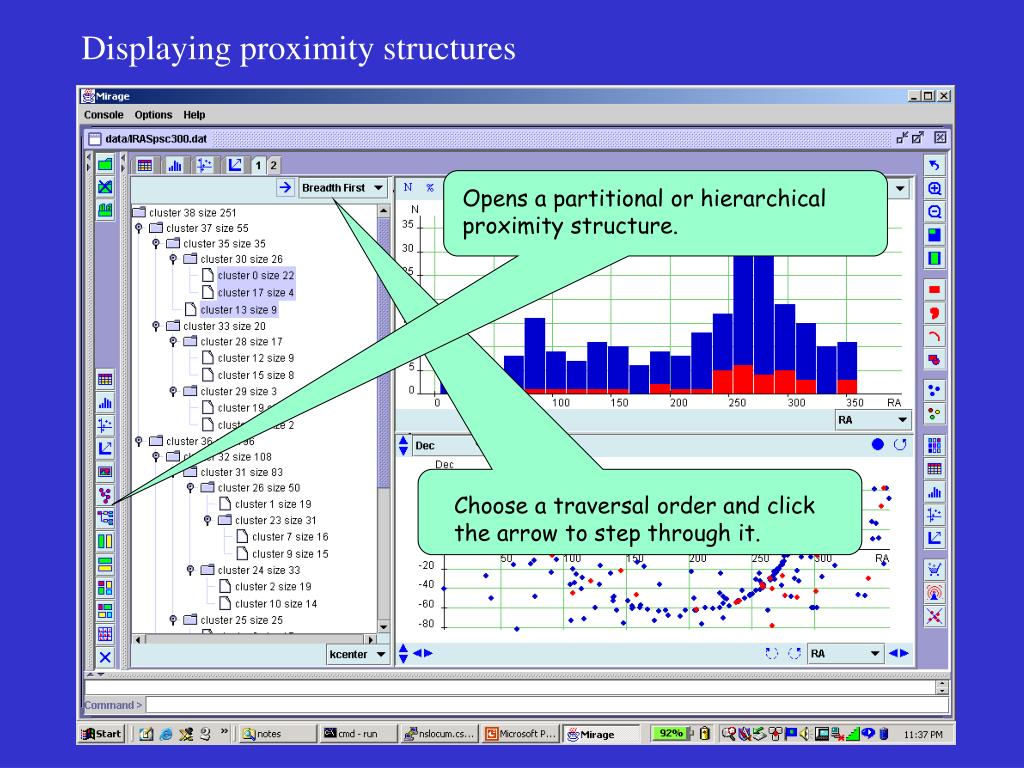Click the colored dots cluster icon in right toolbar
1024x768 pixels.
935,413
